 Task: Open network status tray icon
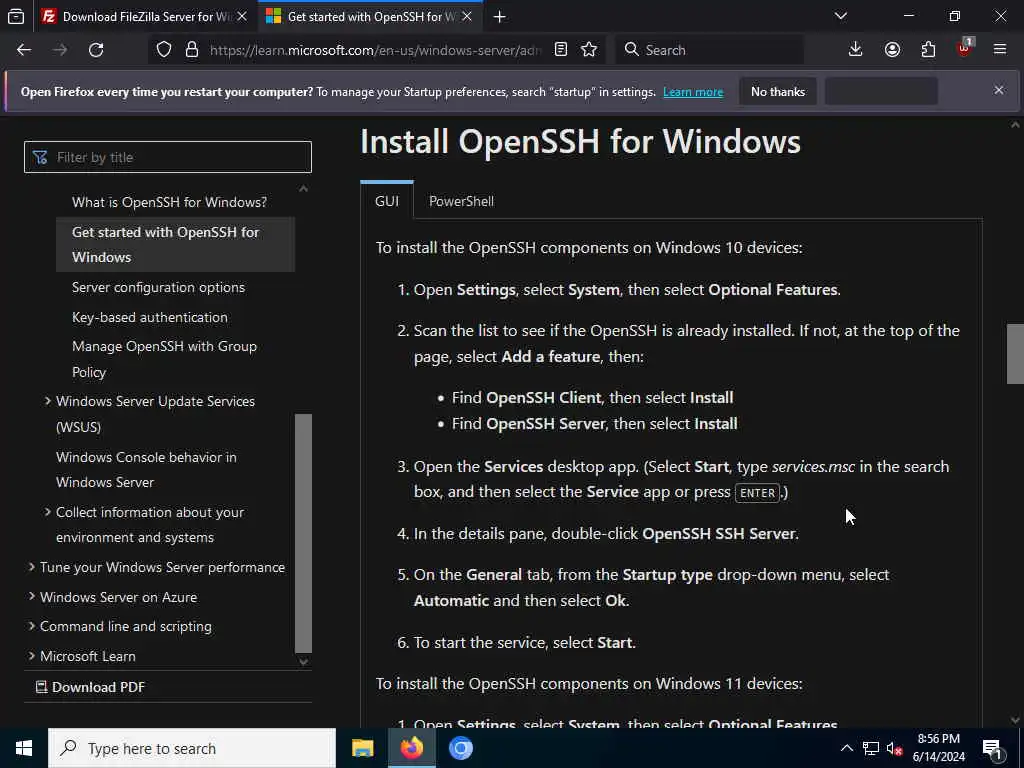click(x=871, y=748)
